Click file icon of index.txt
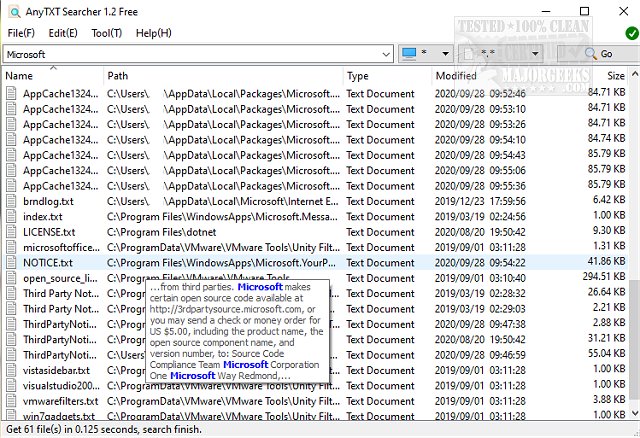Viewport: 640px width, 438px height. pyautogui.click(x=11, y=217)
